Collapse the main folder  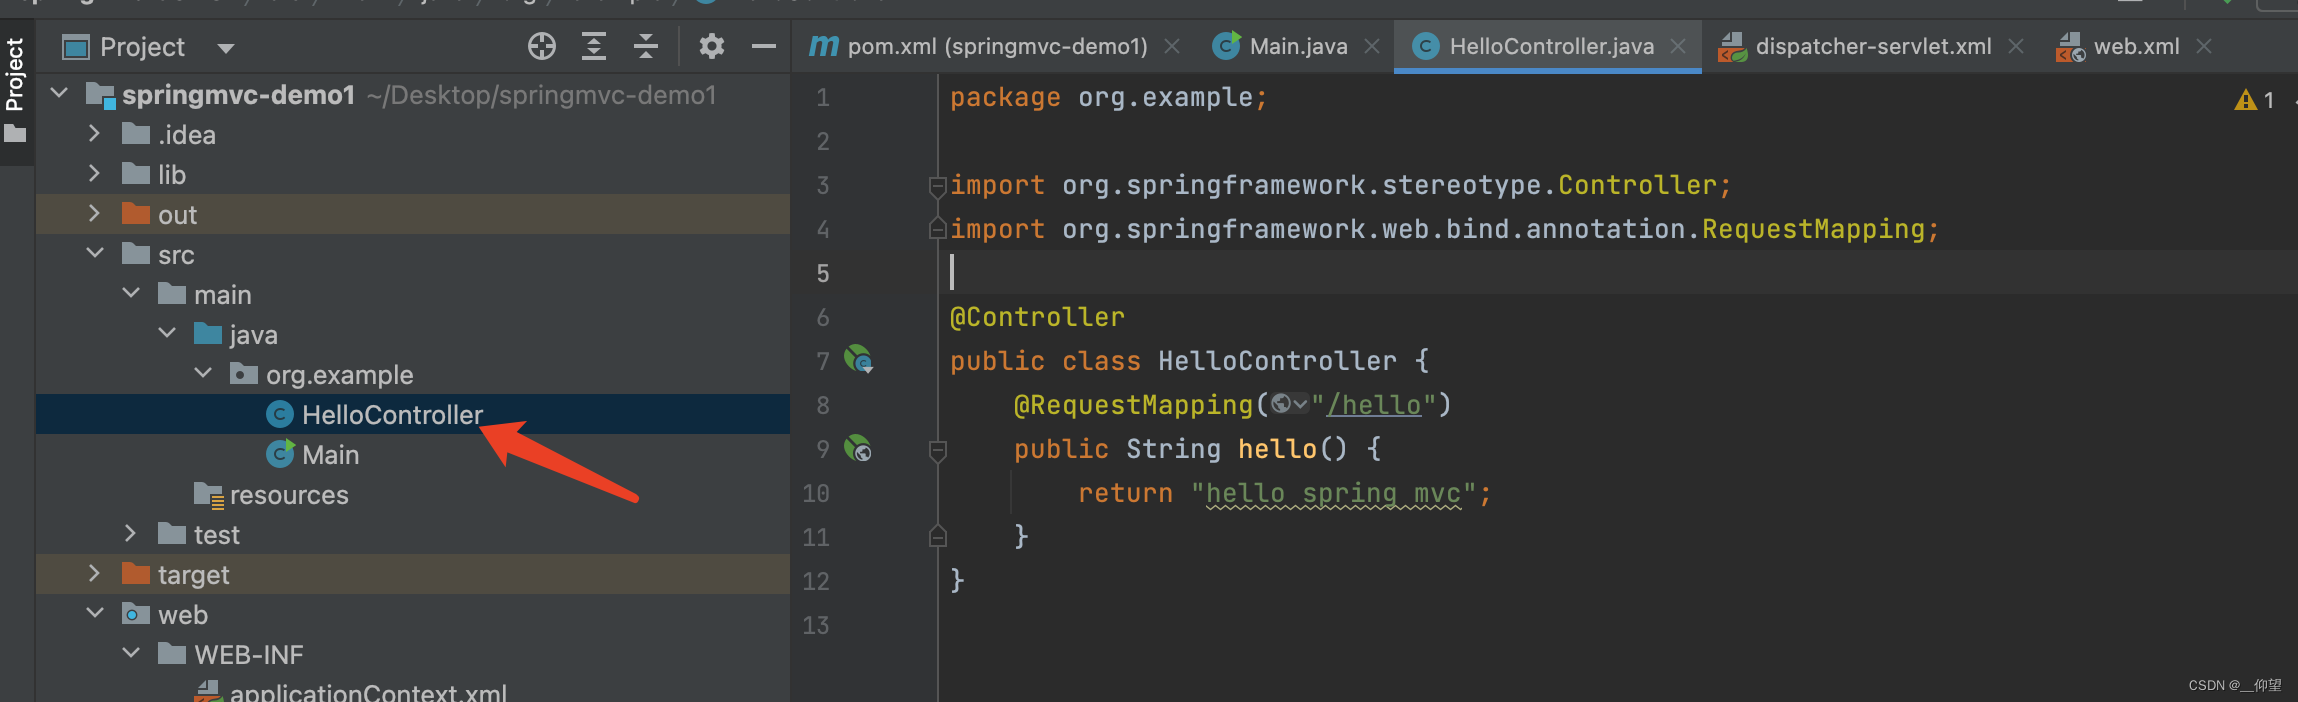click(x=131, y=294)
